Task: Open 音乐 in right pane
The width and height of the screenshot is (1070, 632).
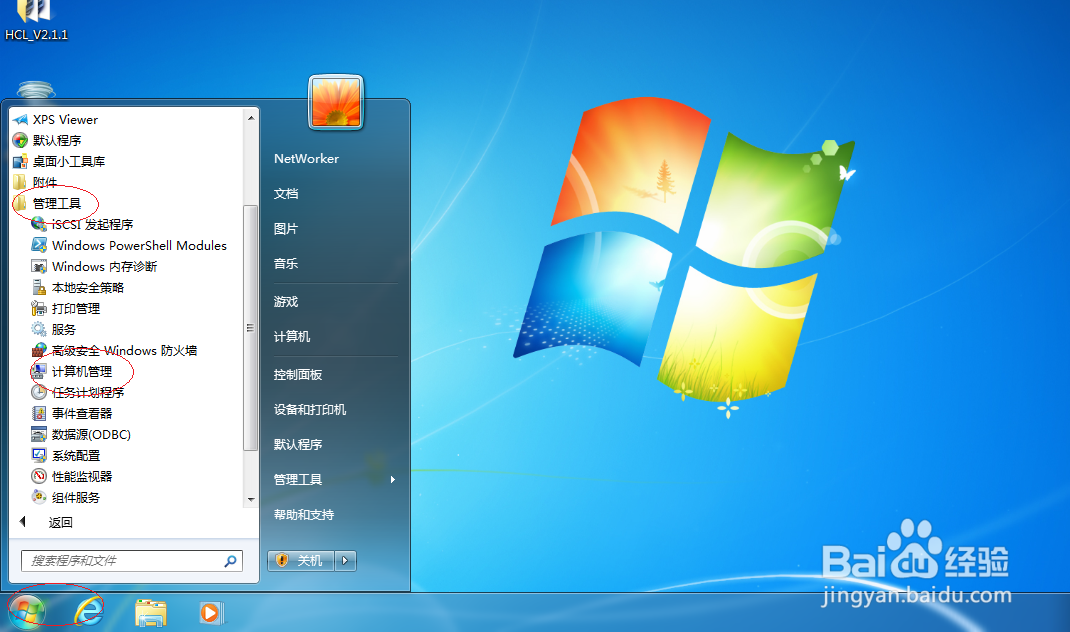Action: [286, 263]
